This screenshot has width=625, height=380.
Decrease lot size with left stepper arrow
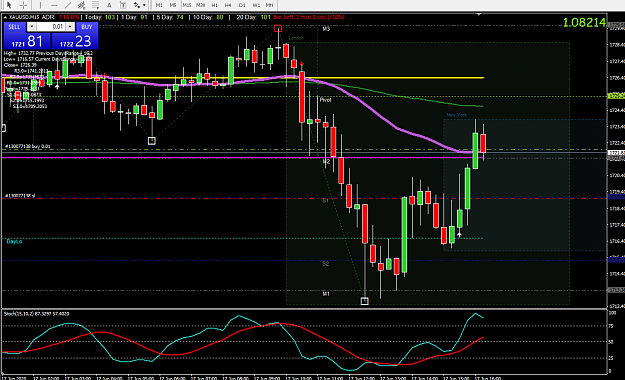31,27
